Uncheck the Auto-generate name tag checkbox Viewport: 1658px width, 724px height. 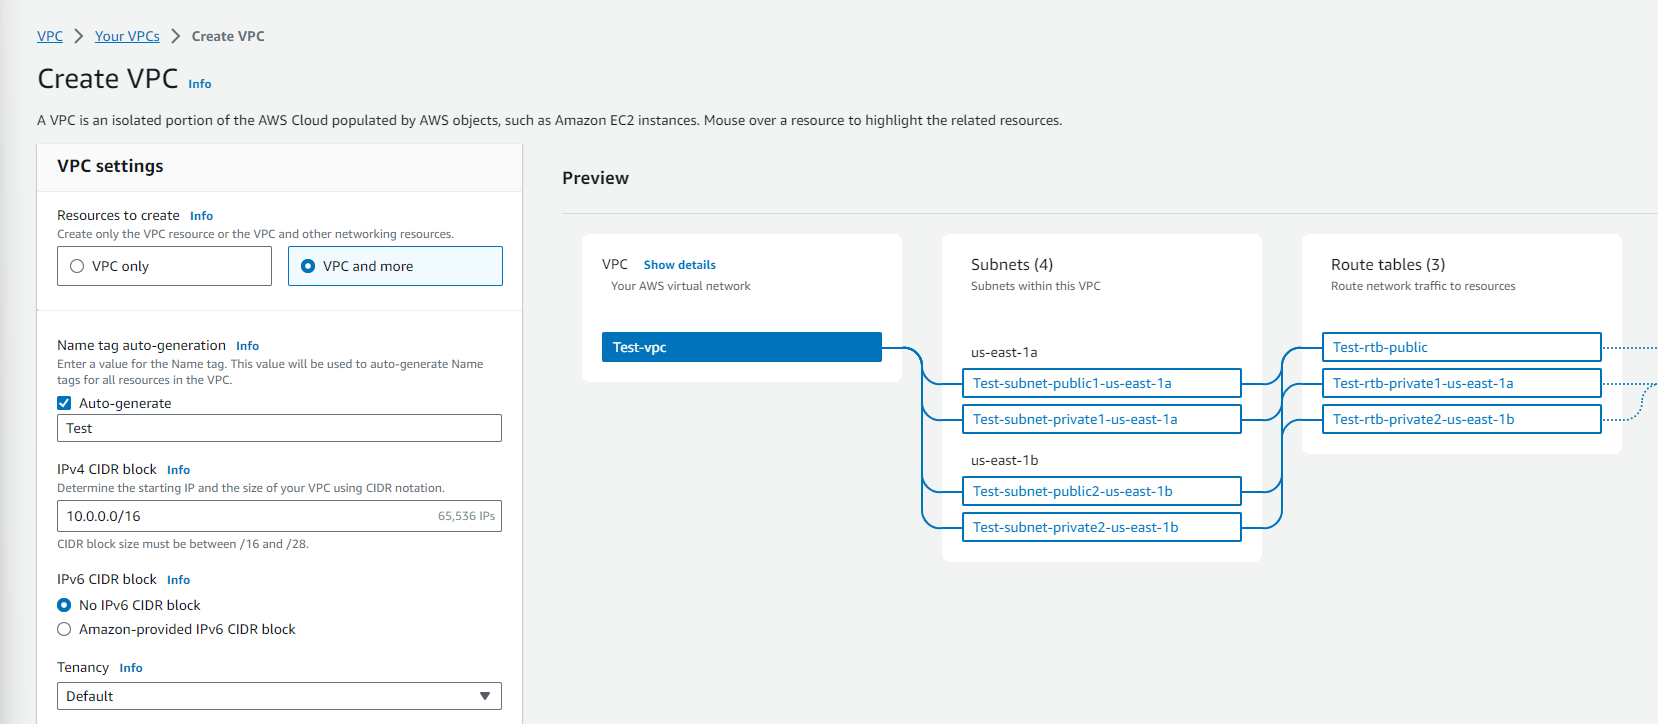click(63, 403)
